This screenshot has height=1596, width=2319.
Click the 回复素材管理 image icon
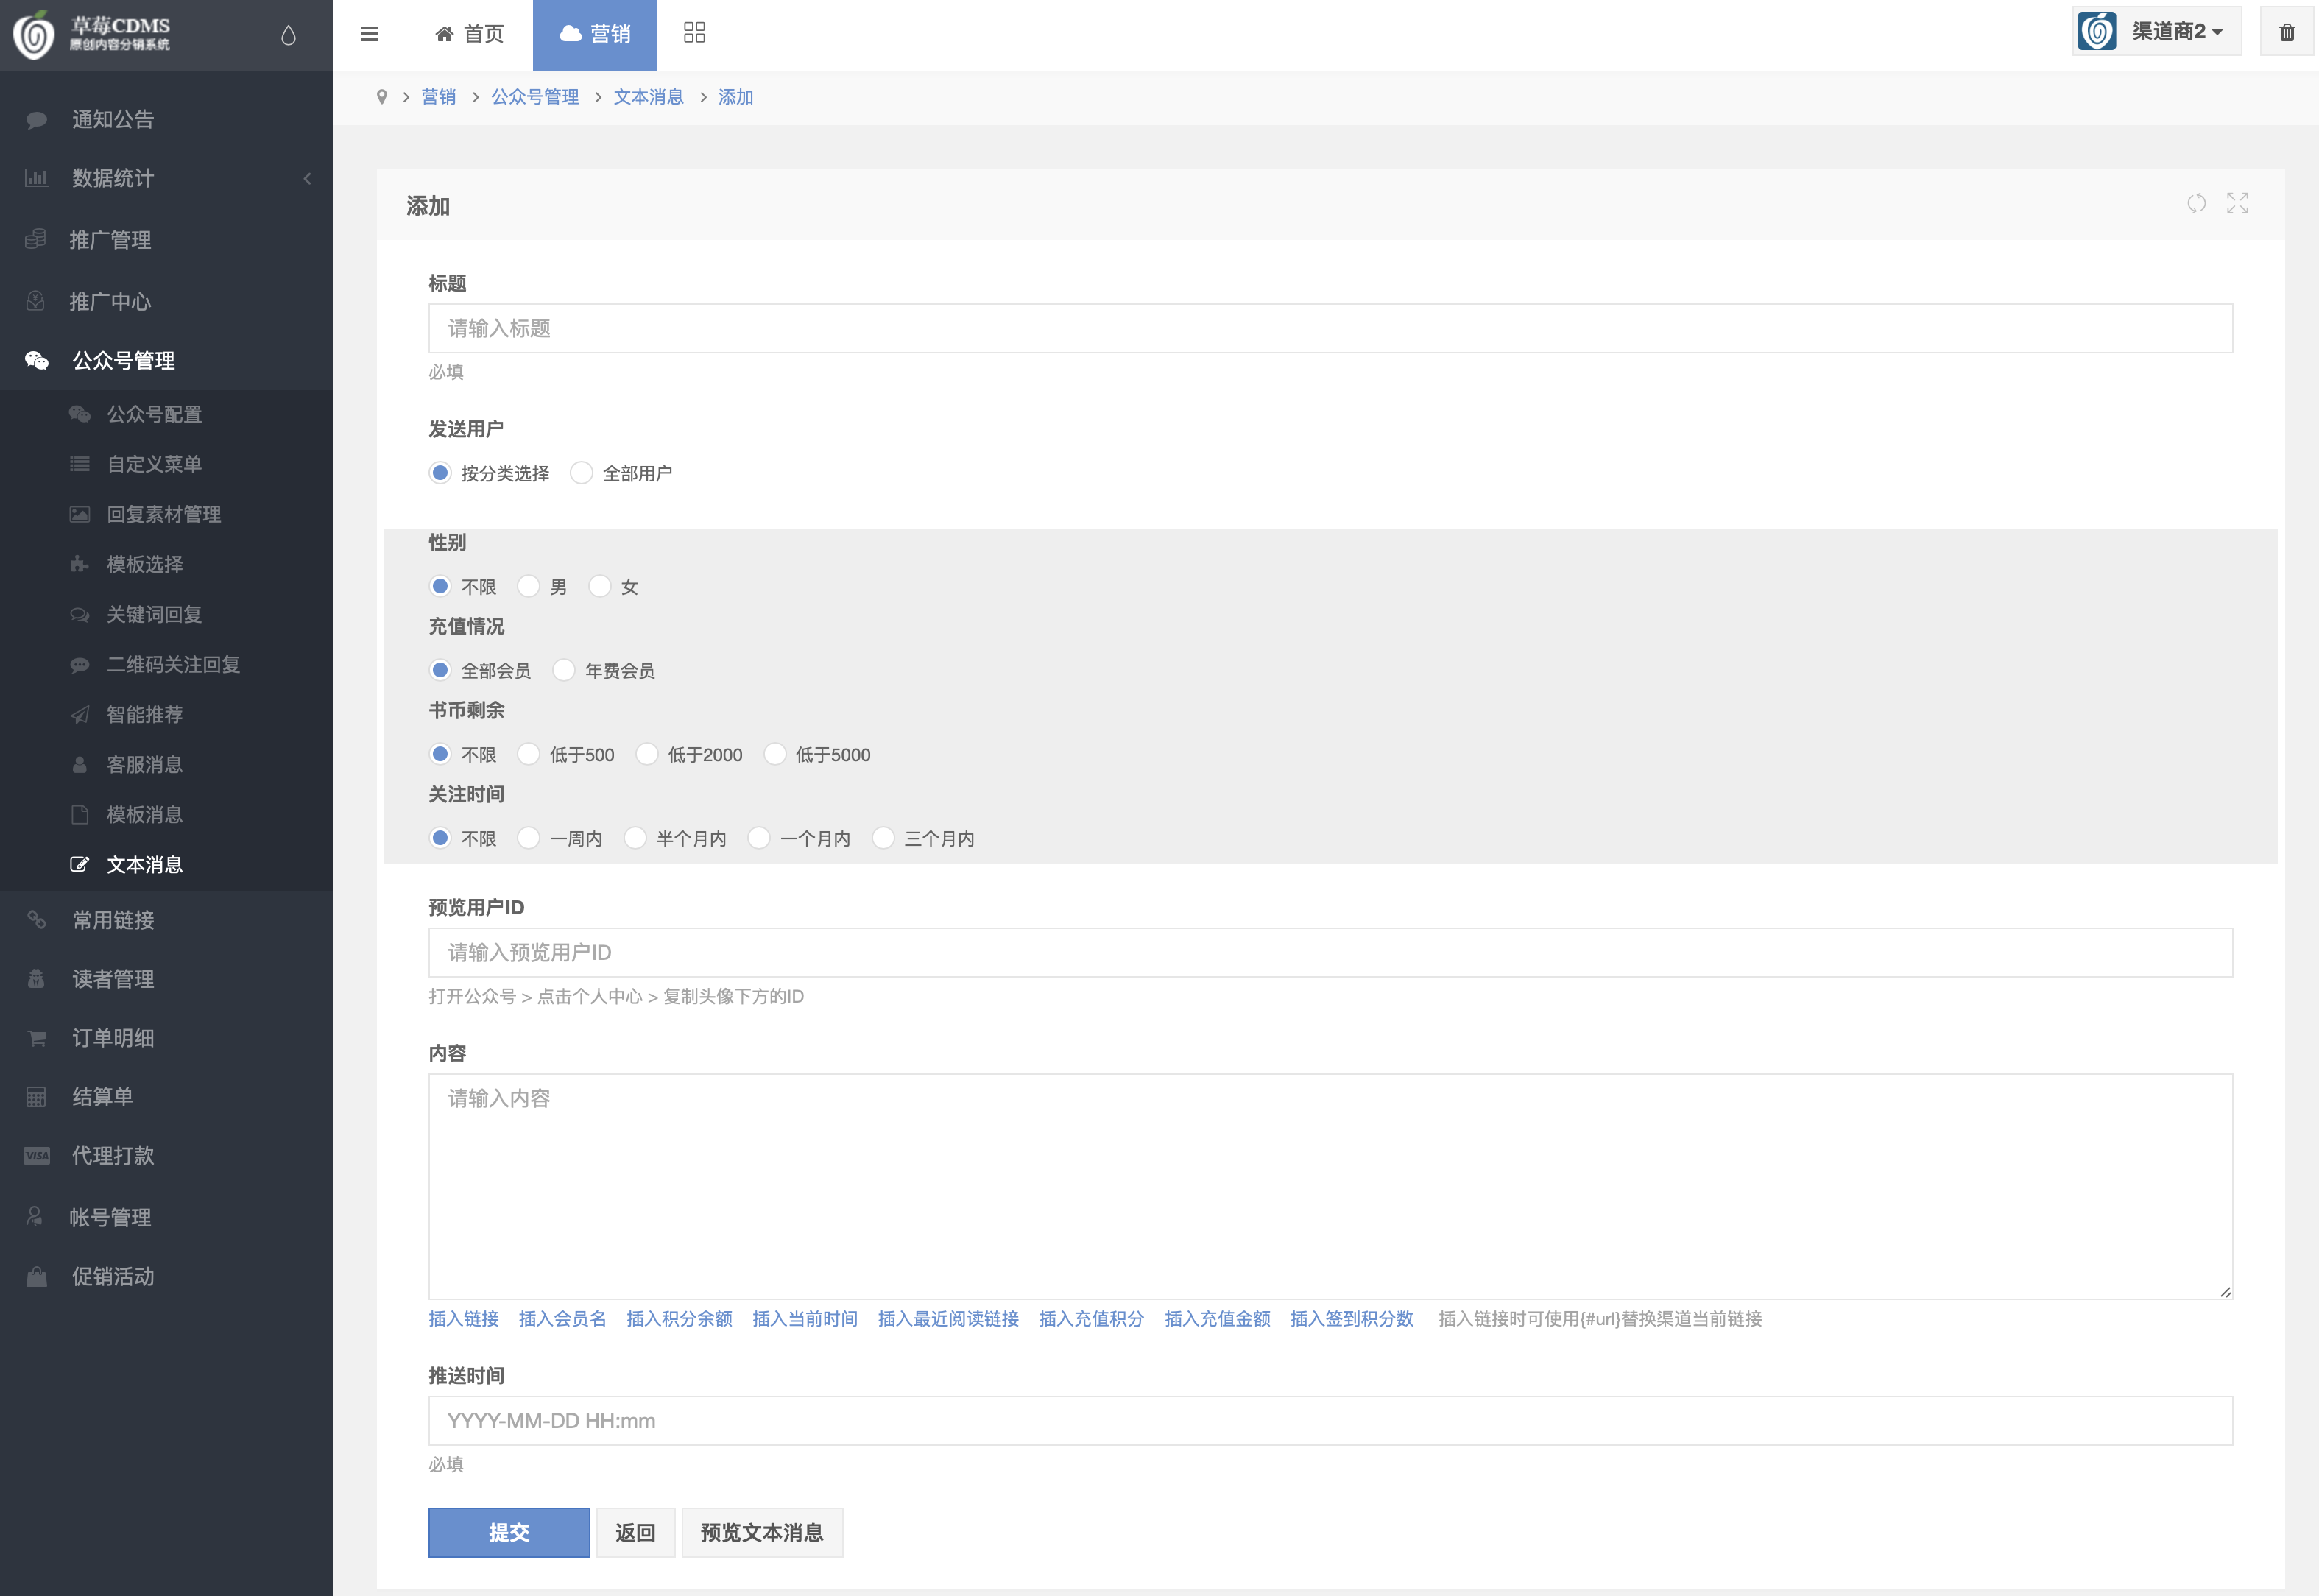pos(80,514)
